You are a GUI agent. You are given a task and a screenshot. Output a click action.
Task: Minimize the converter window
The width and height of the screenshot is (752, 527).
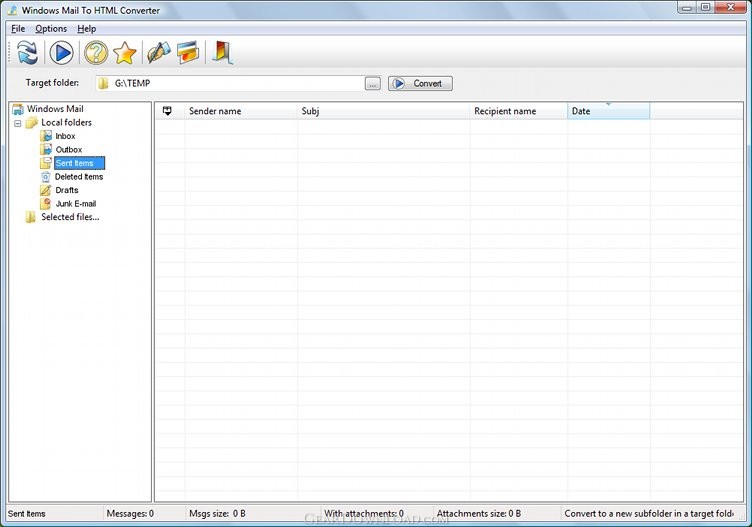[687, 7]
